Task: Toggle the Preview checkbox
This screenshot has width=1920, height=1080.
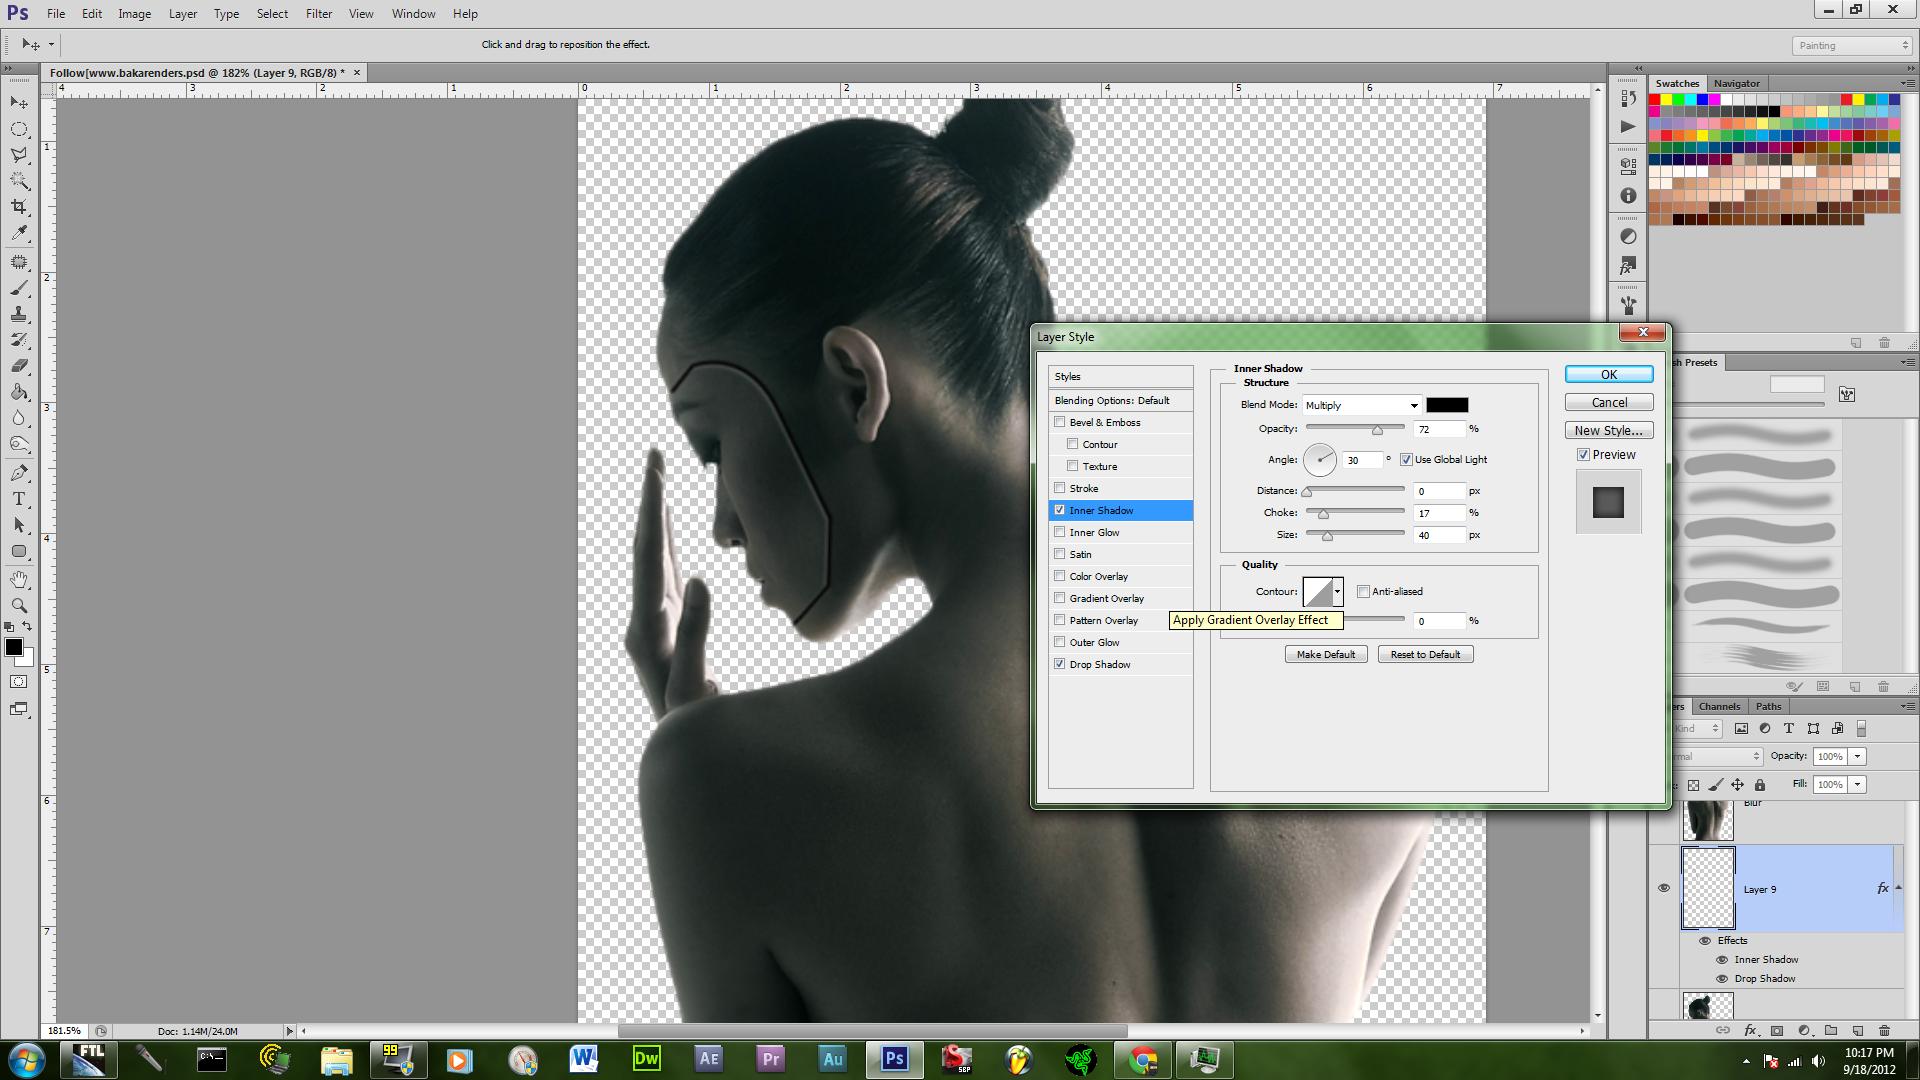Action: click(1583, 455)
